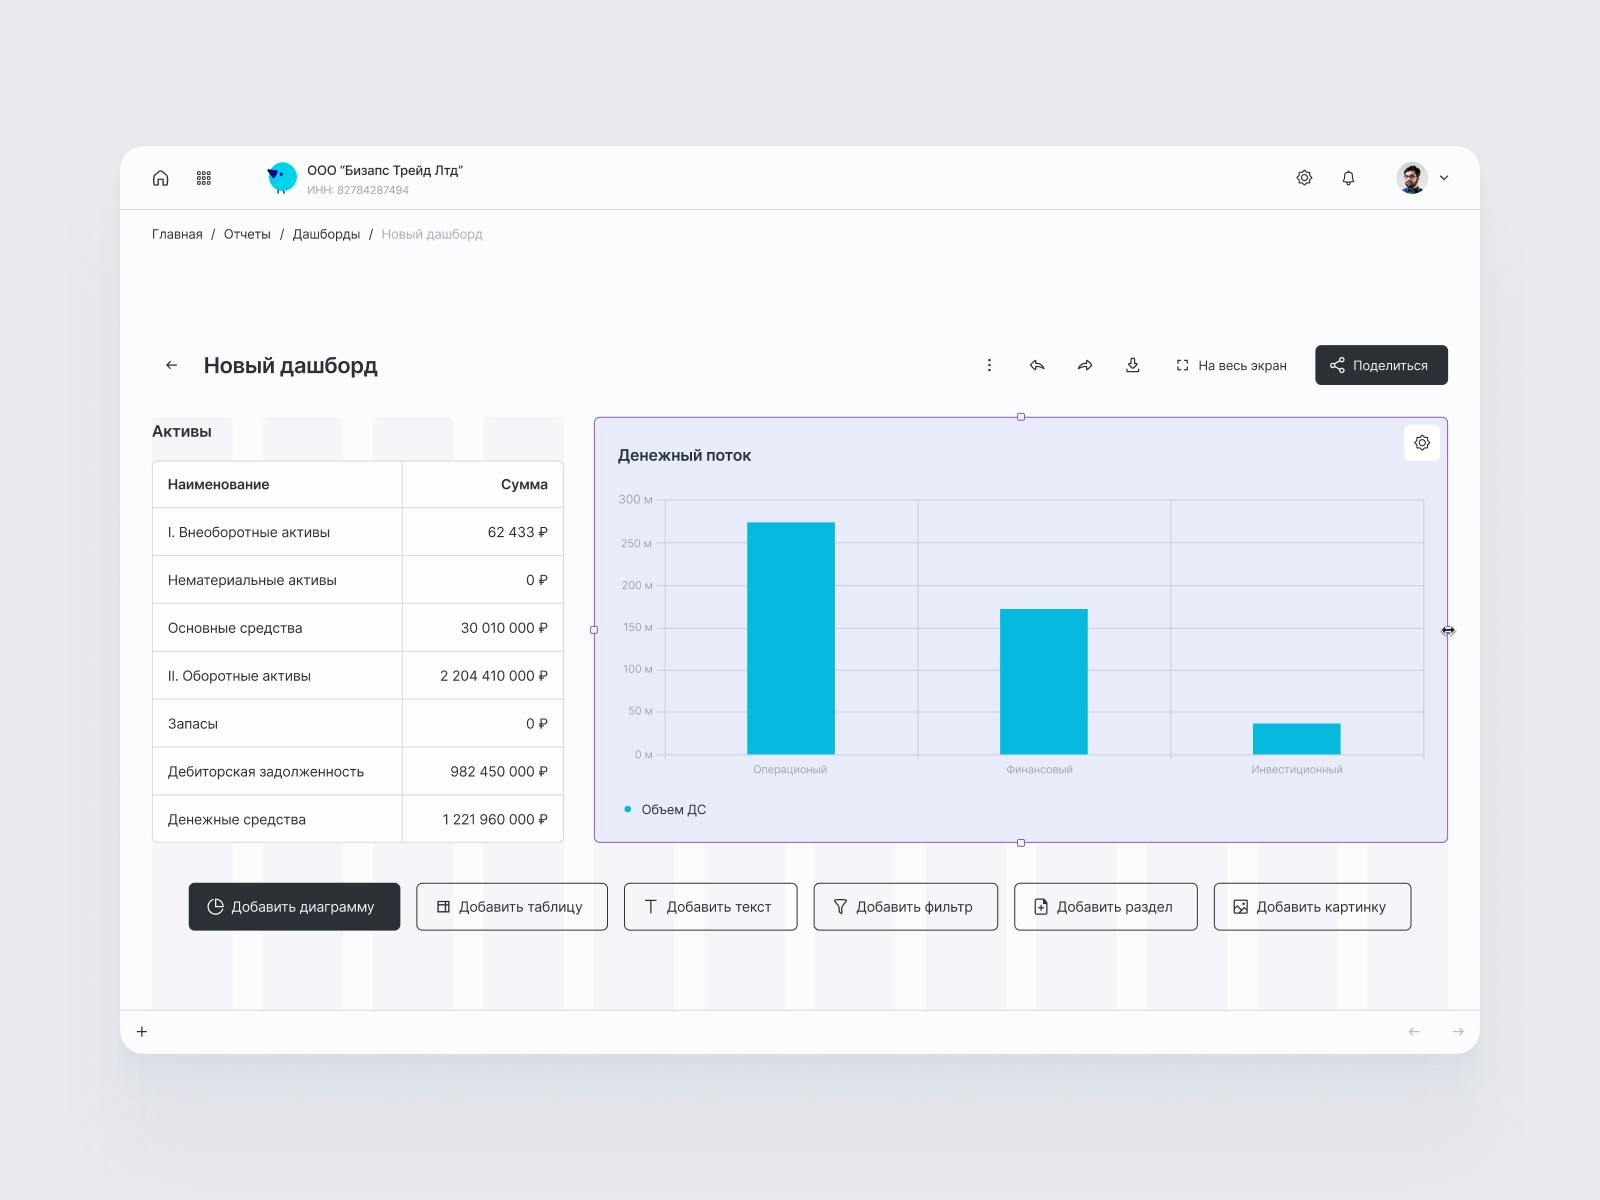Image resolution: width=1600 pixels, height=1200 pixels.
Task: Select row Нематериальные активы
Action: (x=358, y=580)
